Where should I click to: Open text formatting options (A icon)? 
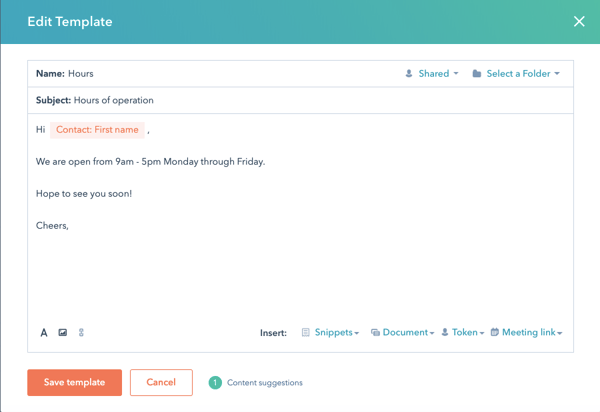click(44, 333)
